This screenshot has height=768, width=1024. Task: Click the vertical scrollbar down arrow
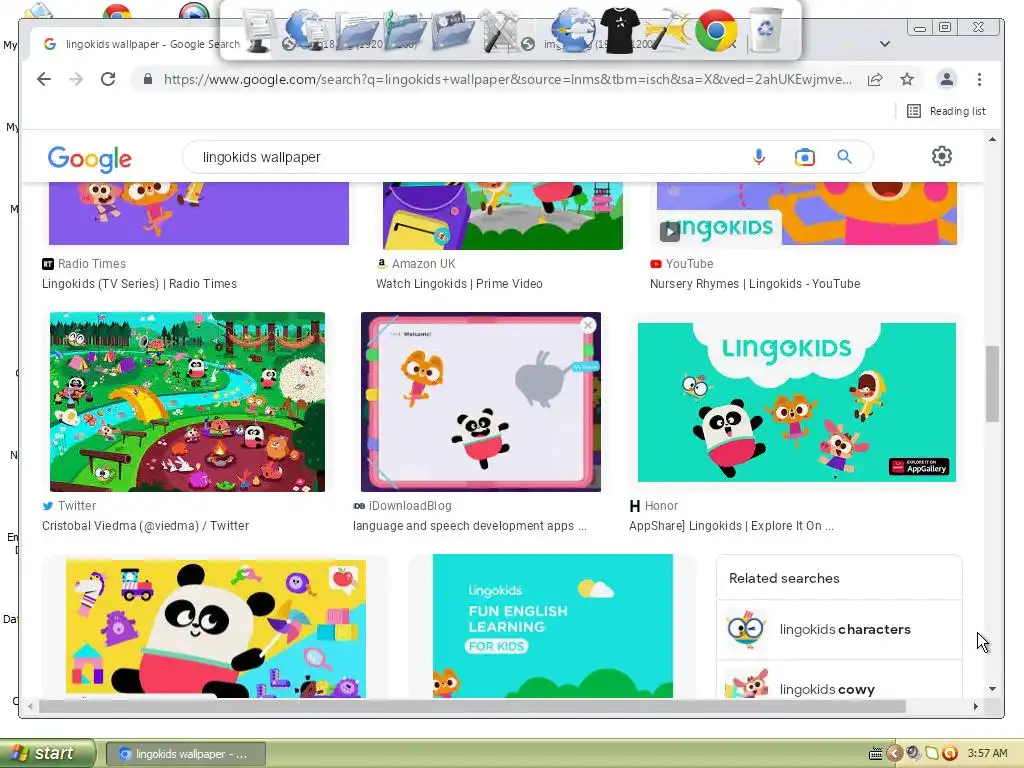992,688
